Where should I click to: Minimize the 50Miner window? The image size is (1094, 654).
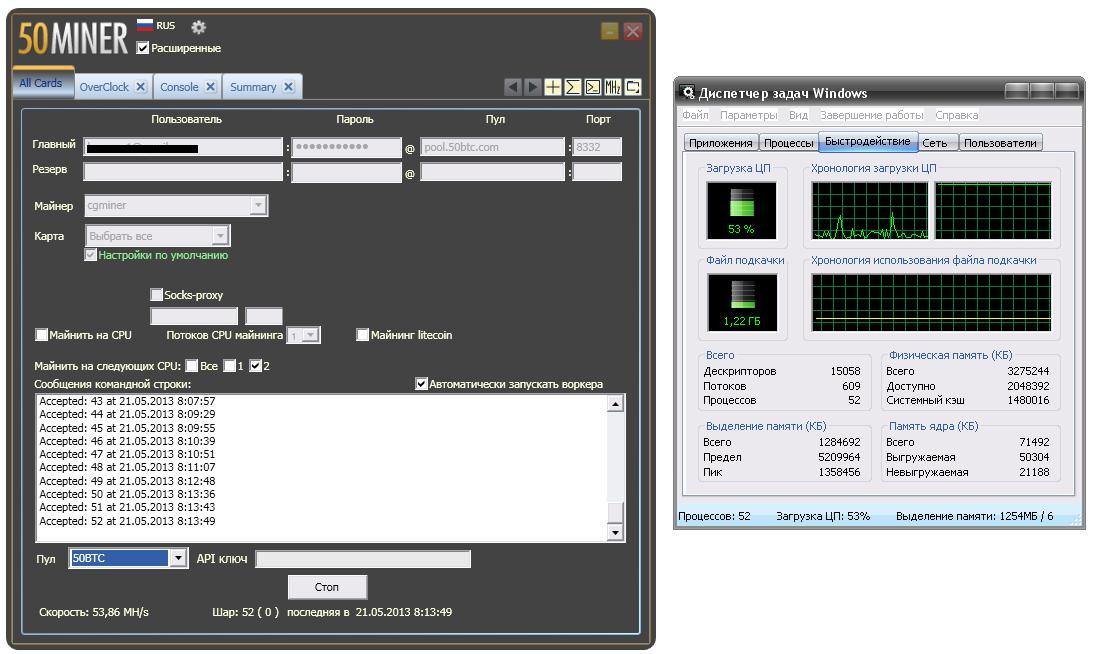[x=609, y=31]
